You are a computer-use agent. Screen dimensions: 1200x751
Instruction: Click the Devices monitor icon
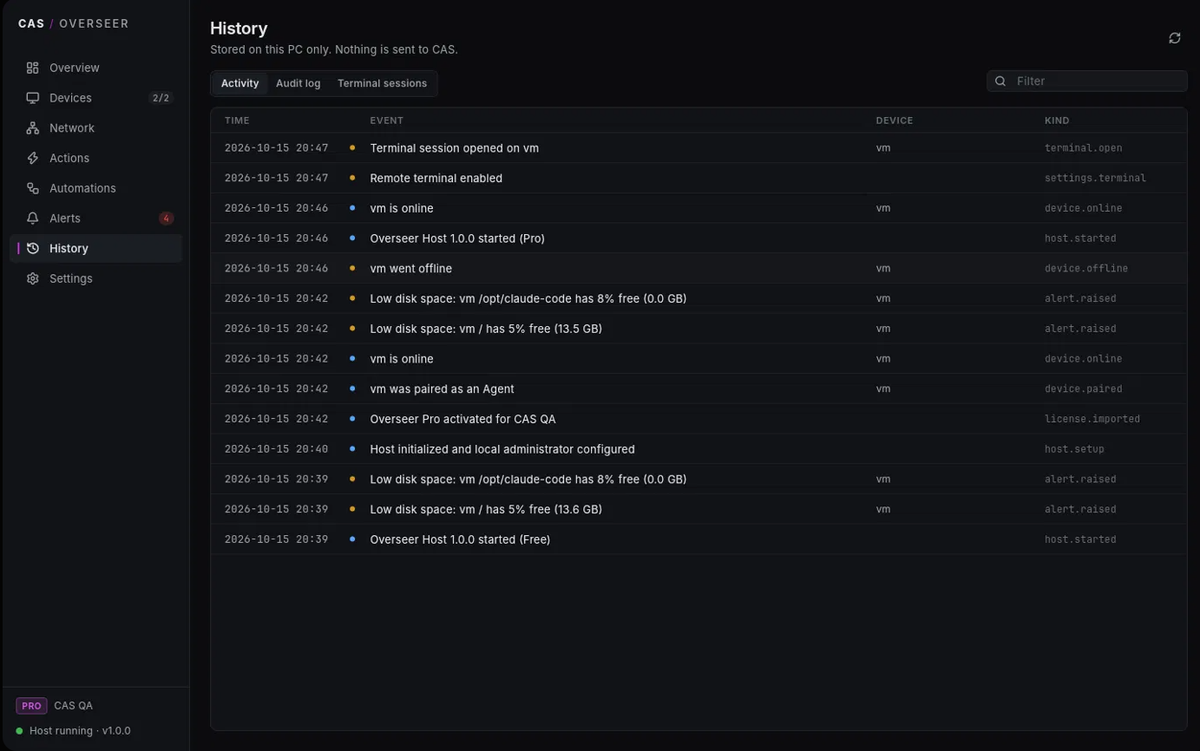click(33, 98)
